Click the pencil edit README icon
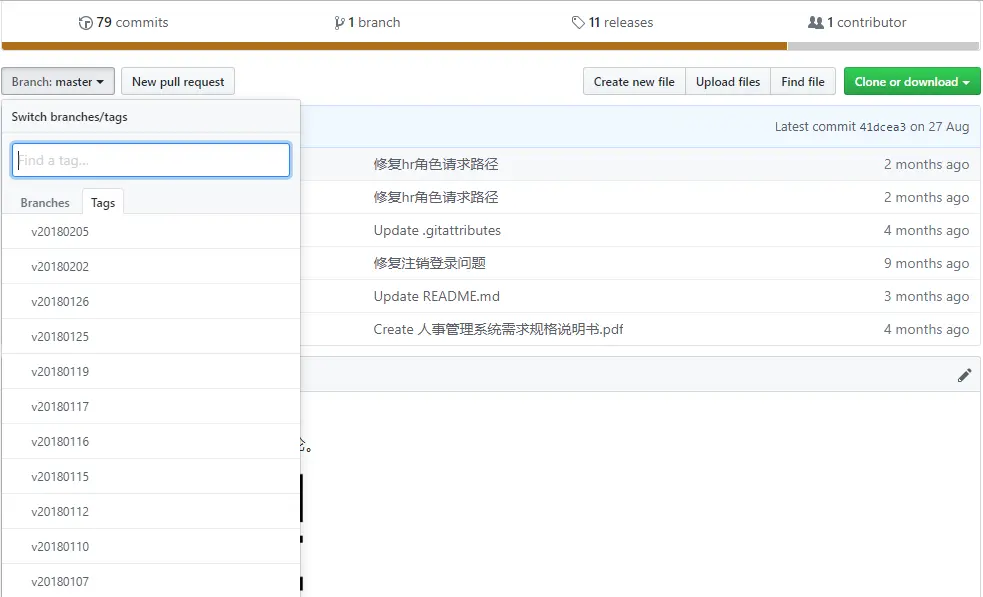Image resolution: width=983 pixels, height=597 pixels. [964, 375]
